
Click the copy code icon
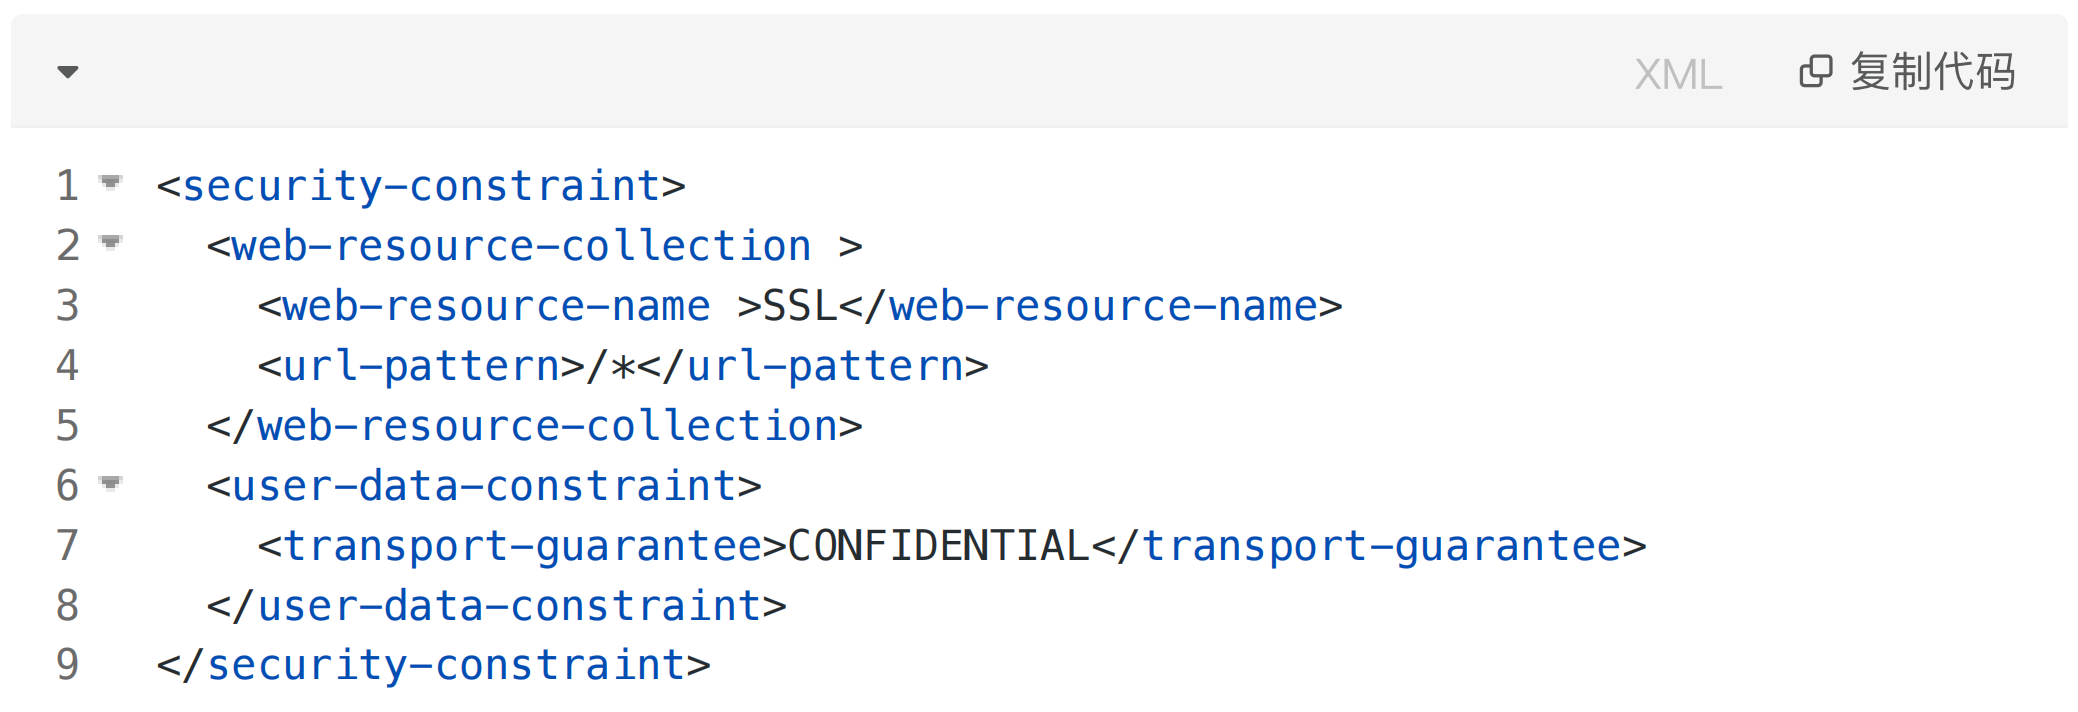[x=1815, y=72]
